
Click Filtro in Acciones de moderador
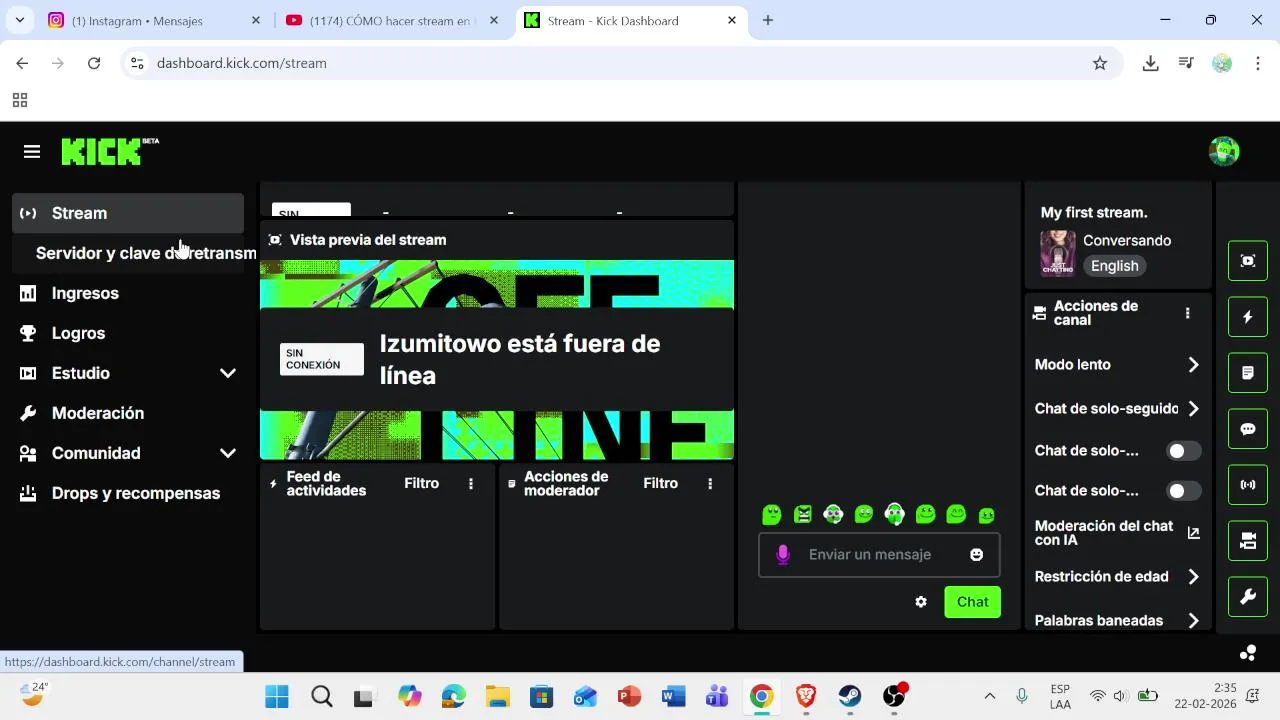coord(660,484)
